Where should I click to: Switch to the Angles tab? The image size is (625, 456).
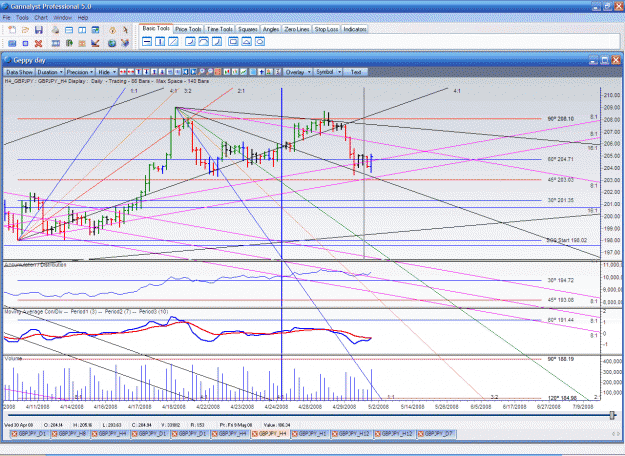271,29
